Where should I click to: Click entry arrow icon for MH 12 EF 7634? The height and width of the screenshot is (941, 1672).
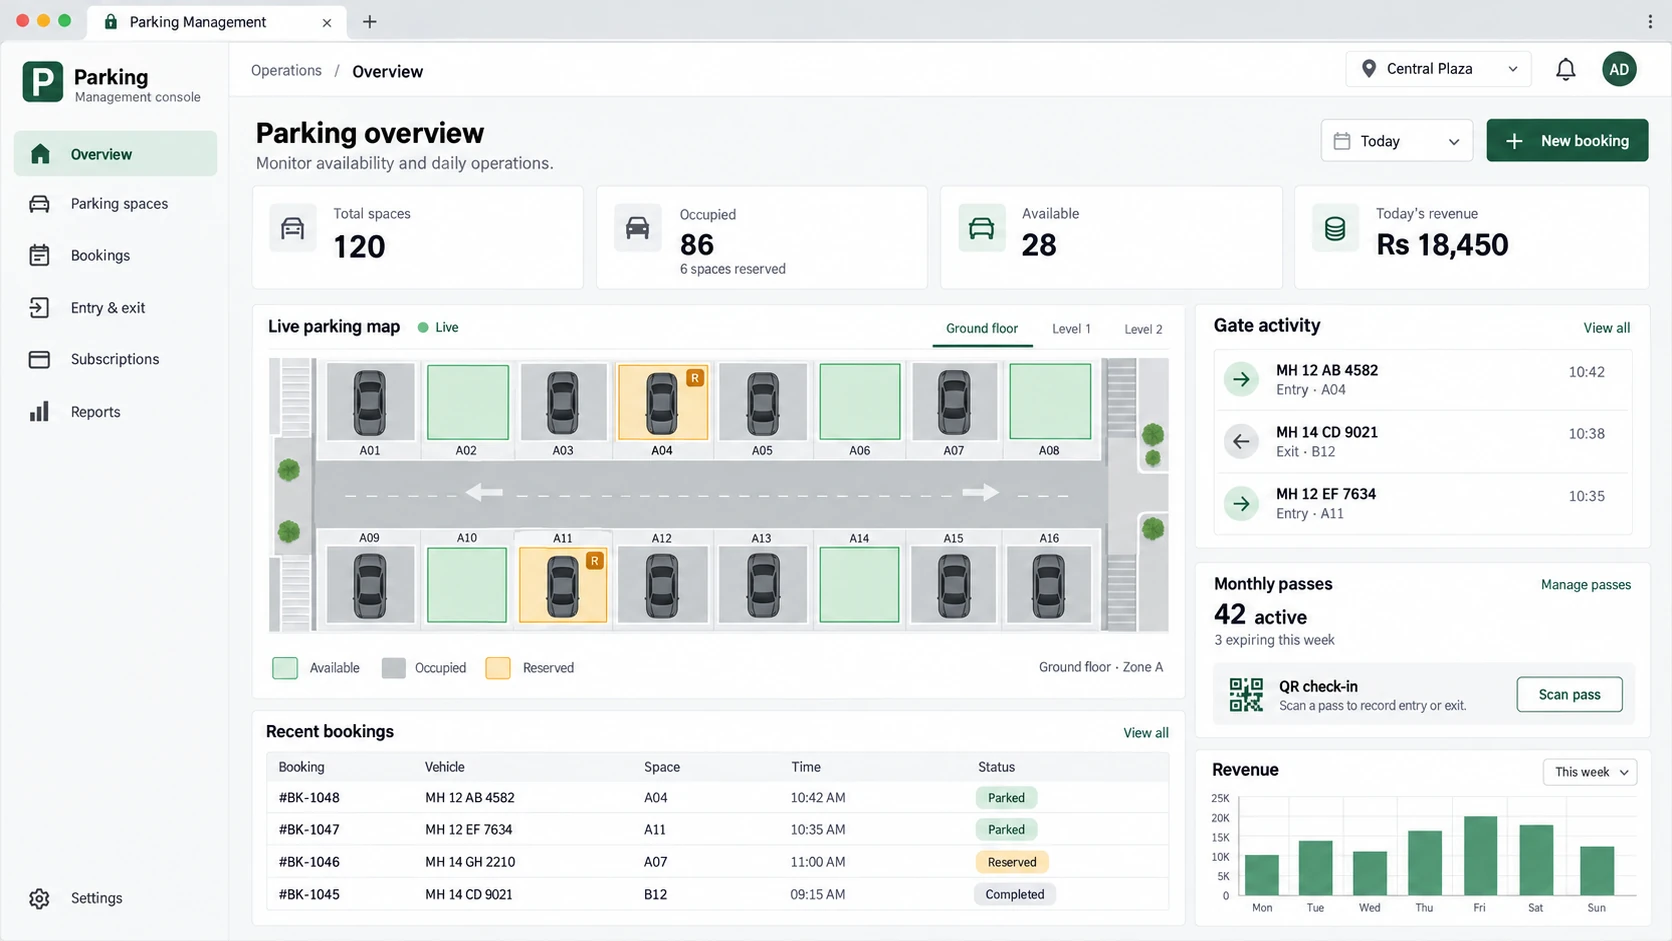pos(1241,504)
